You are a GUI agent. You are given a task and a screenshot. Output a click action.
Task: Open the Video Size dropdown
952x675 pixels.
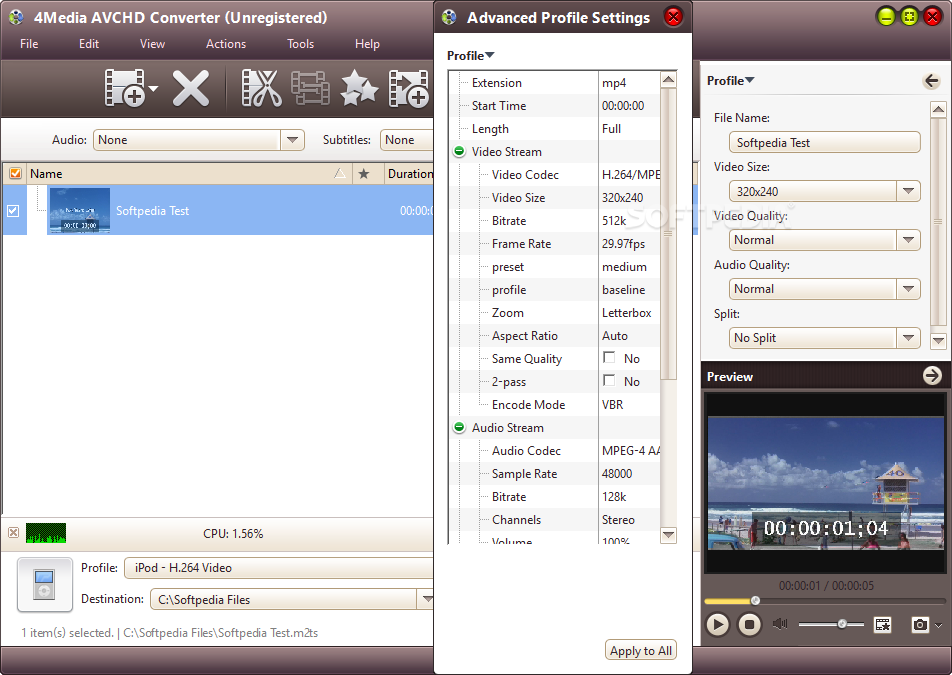pos(908,191)
